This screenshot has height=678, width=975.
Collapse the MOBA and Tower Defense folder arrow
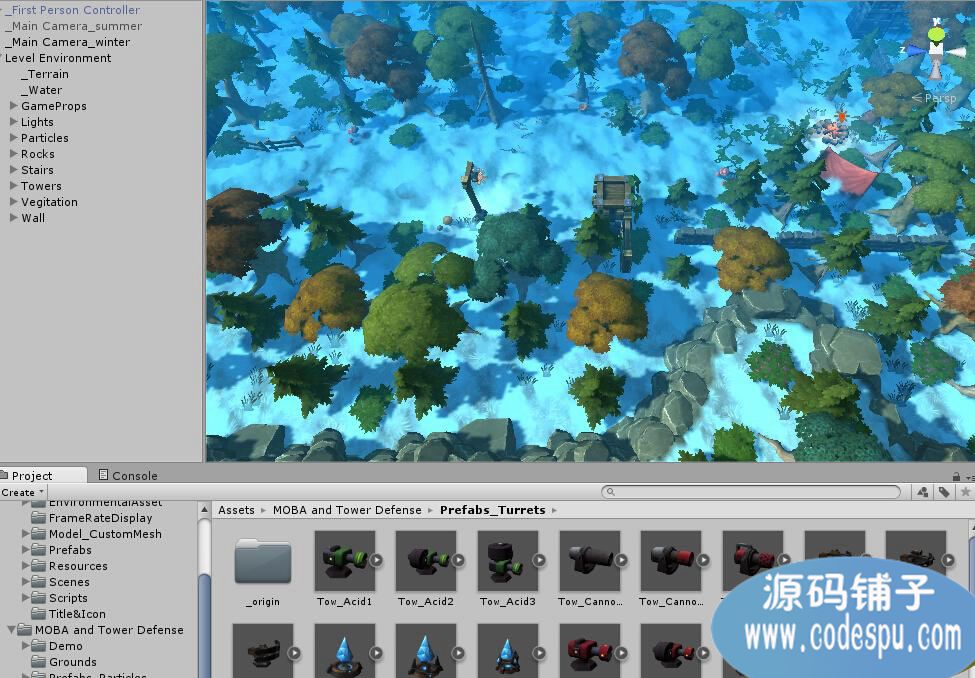click(11, 629)
